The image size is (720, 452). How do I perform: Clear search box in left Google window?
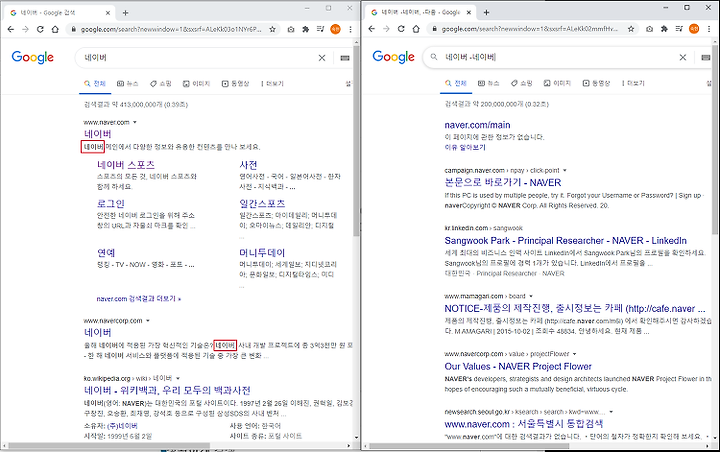(322, 58)
